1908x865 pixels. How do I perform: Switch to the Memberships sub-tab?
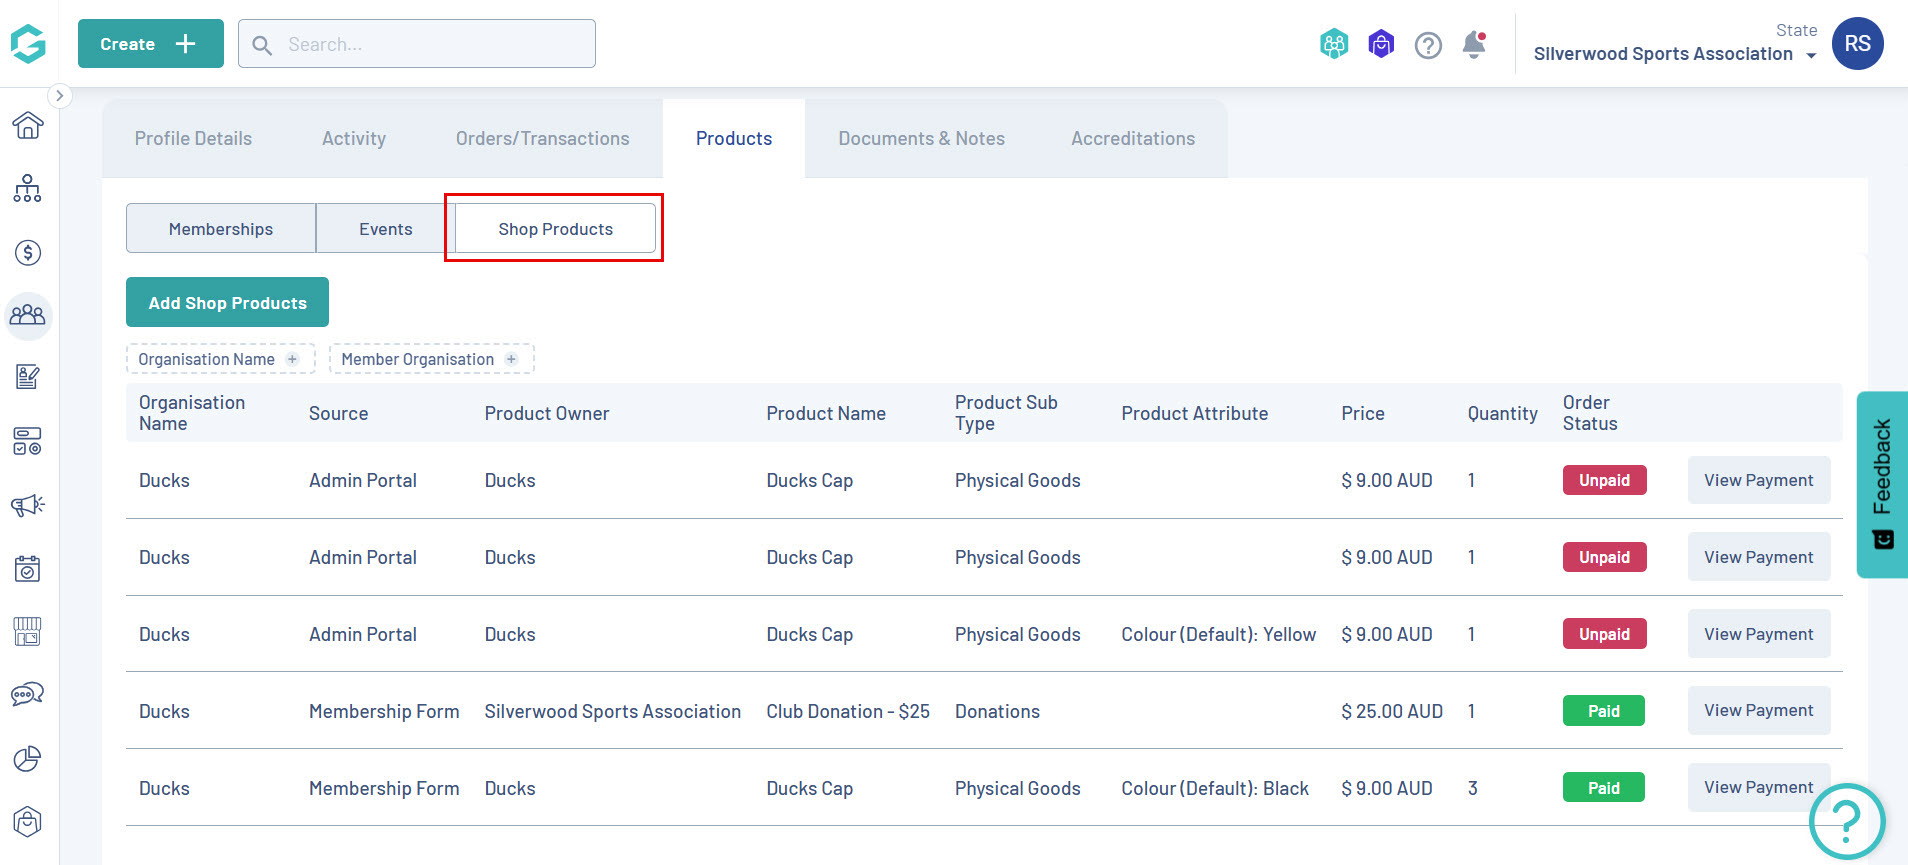click(x=221, y=229)
